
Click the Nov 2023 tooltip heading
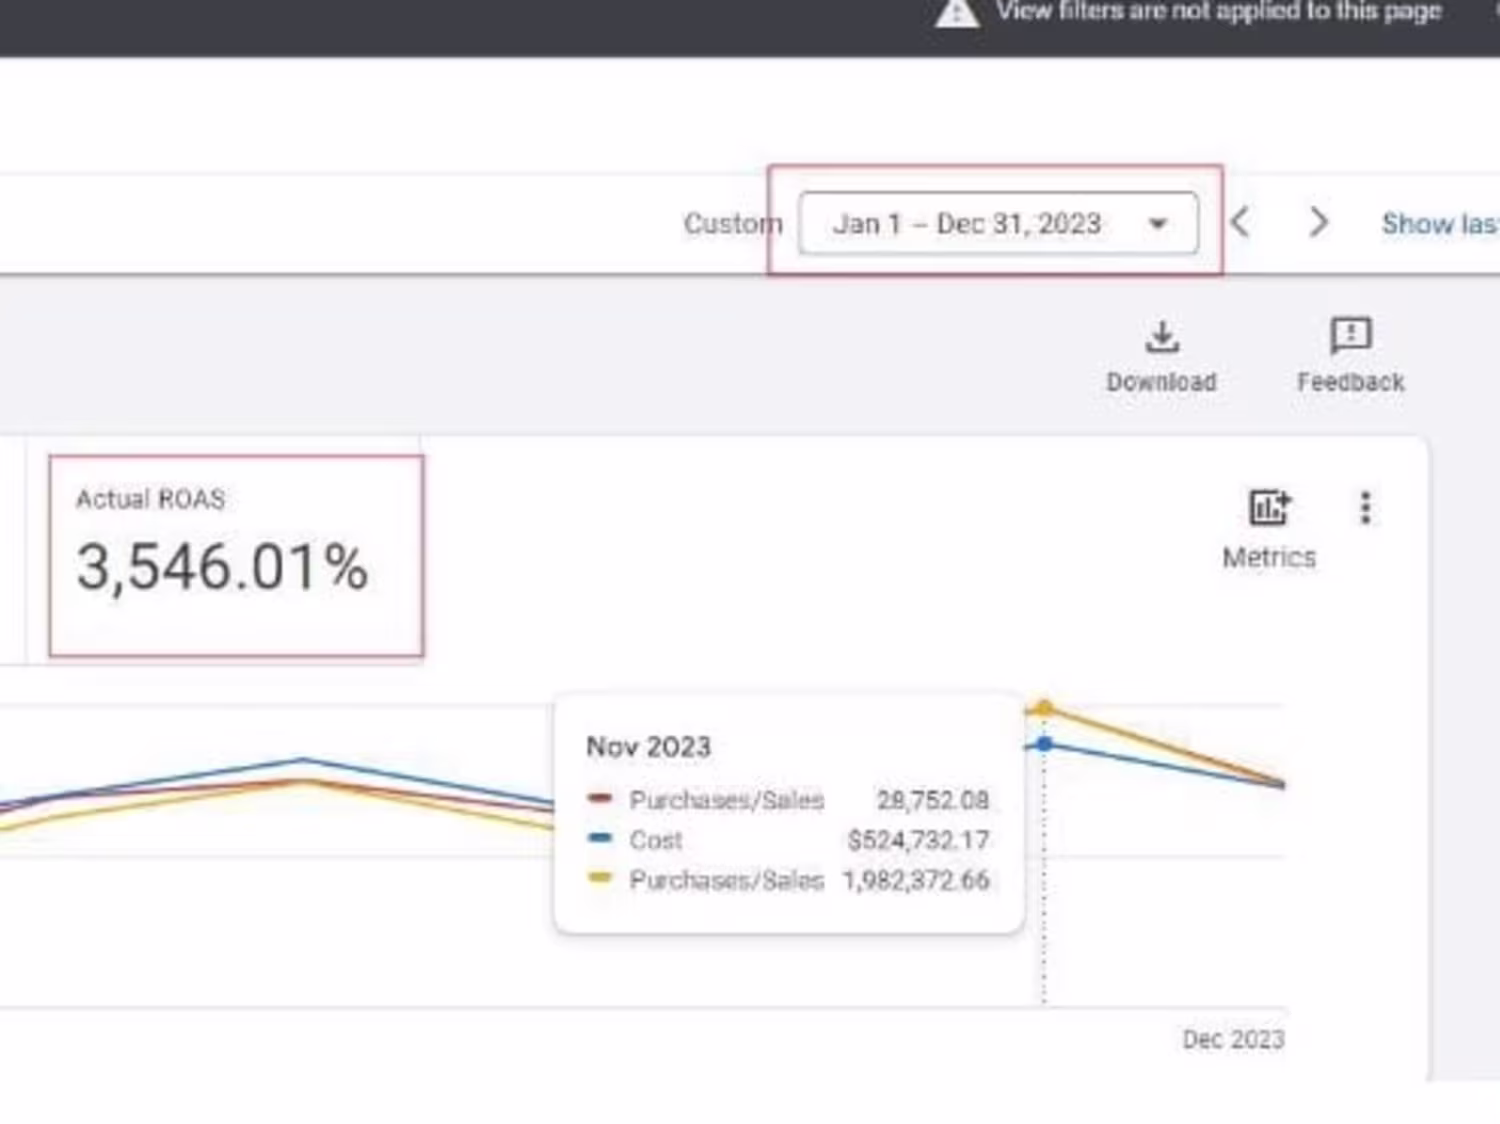click(648, 747)
